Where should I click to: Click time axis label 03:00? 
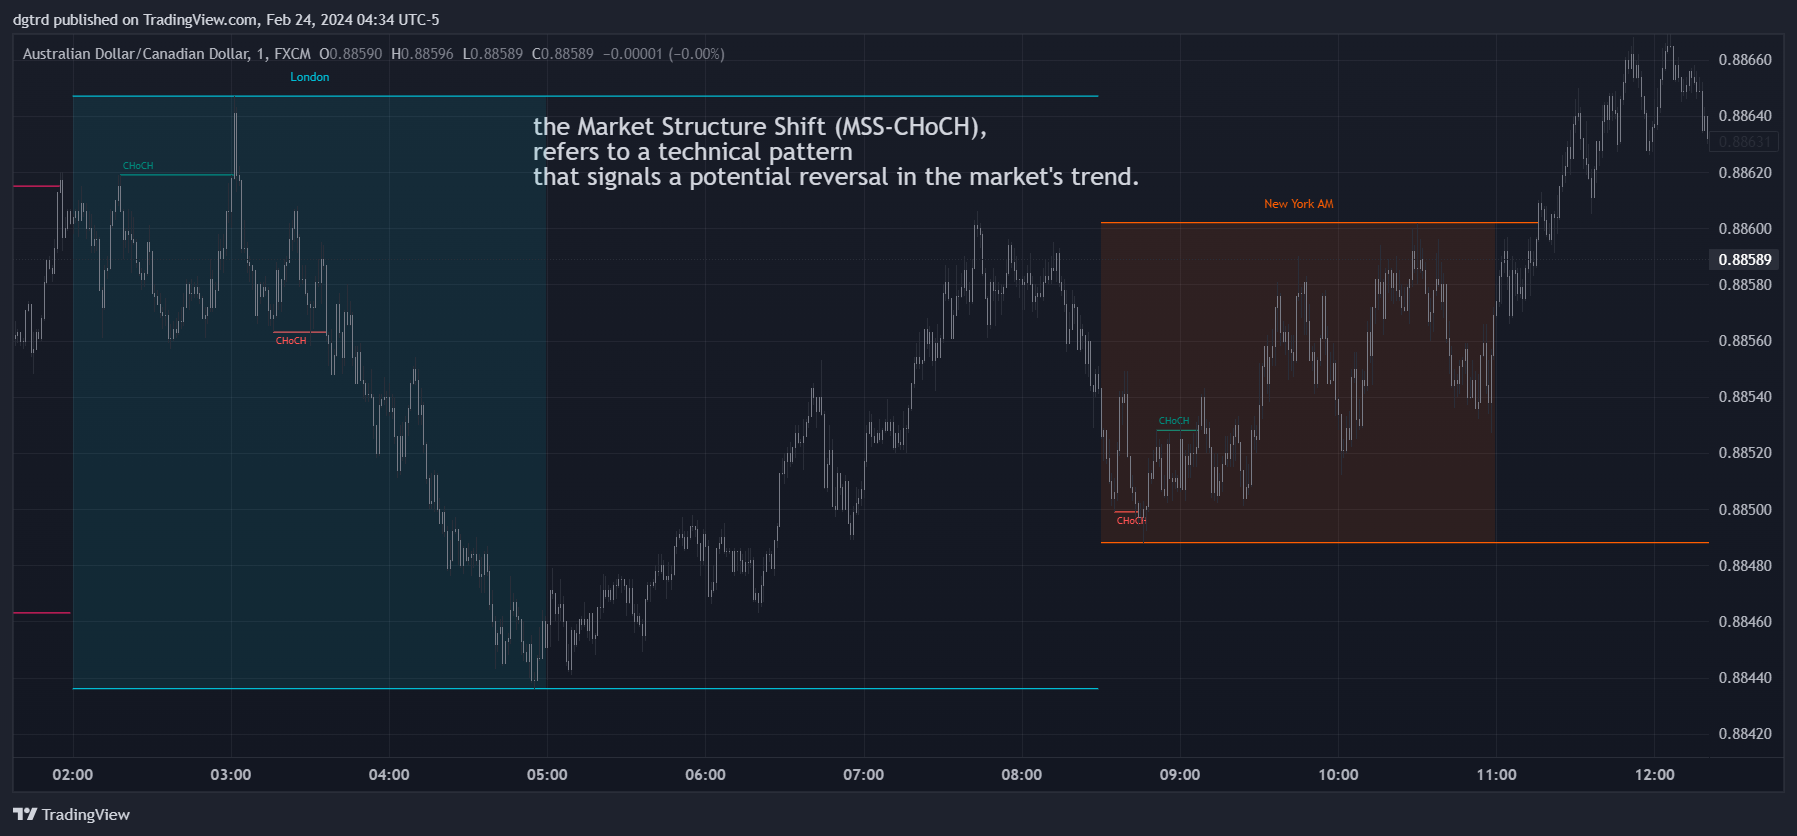pos(231,775)
